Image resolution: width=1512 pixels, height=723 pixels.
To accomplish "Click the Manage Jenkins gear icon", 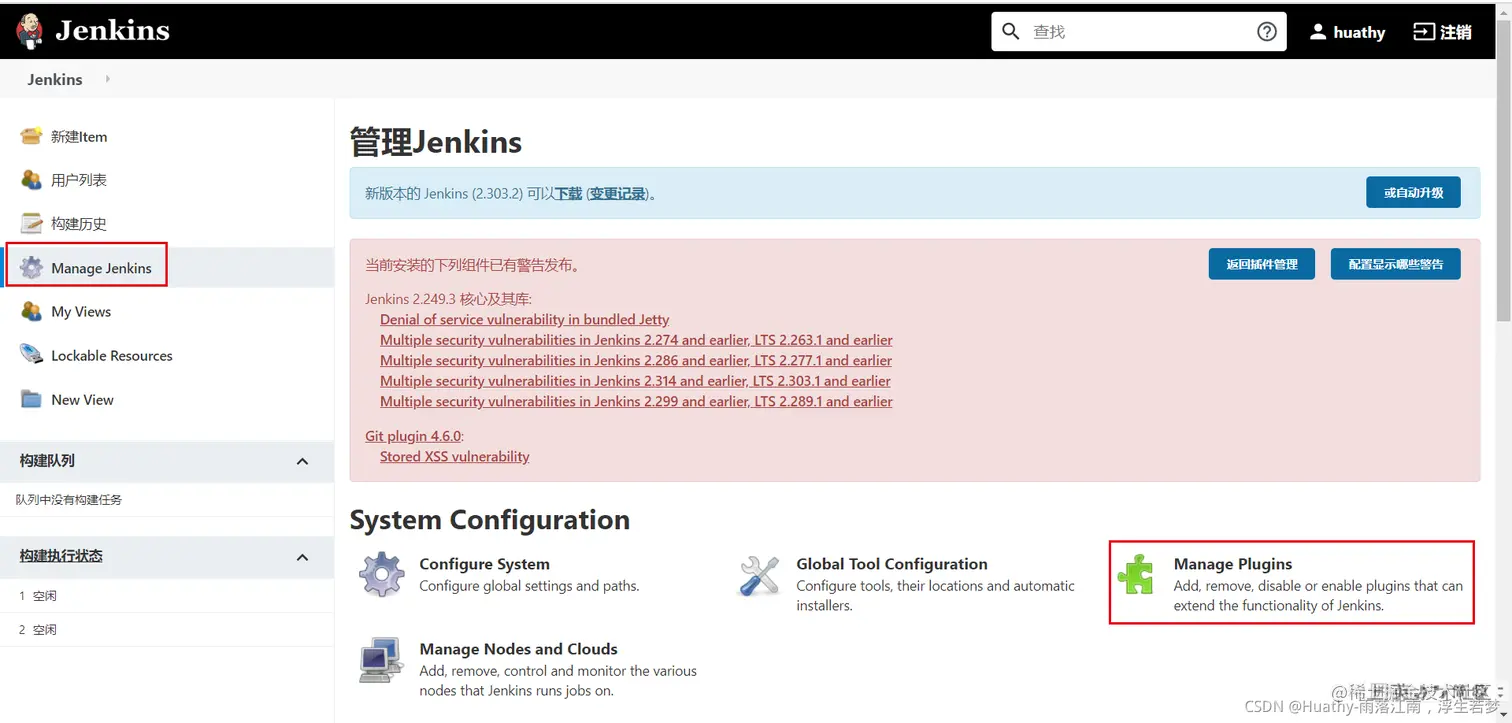I will (x=32, y=268).
